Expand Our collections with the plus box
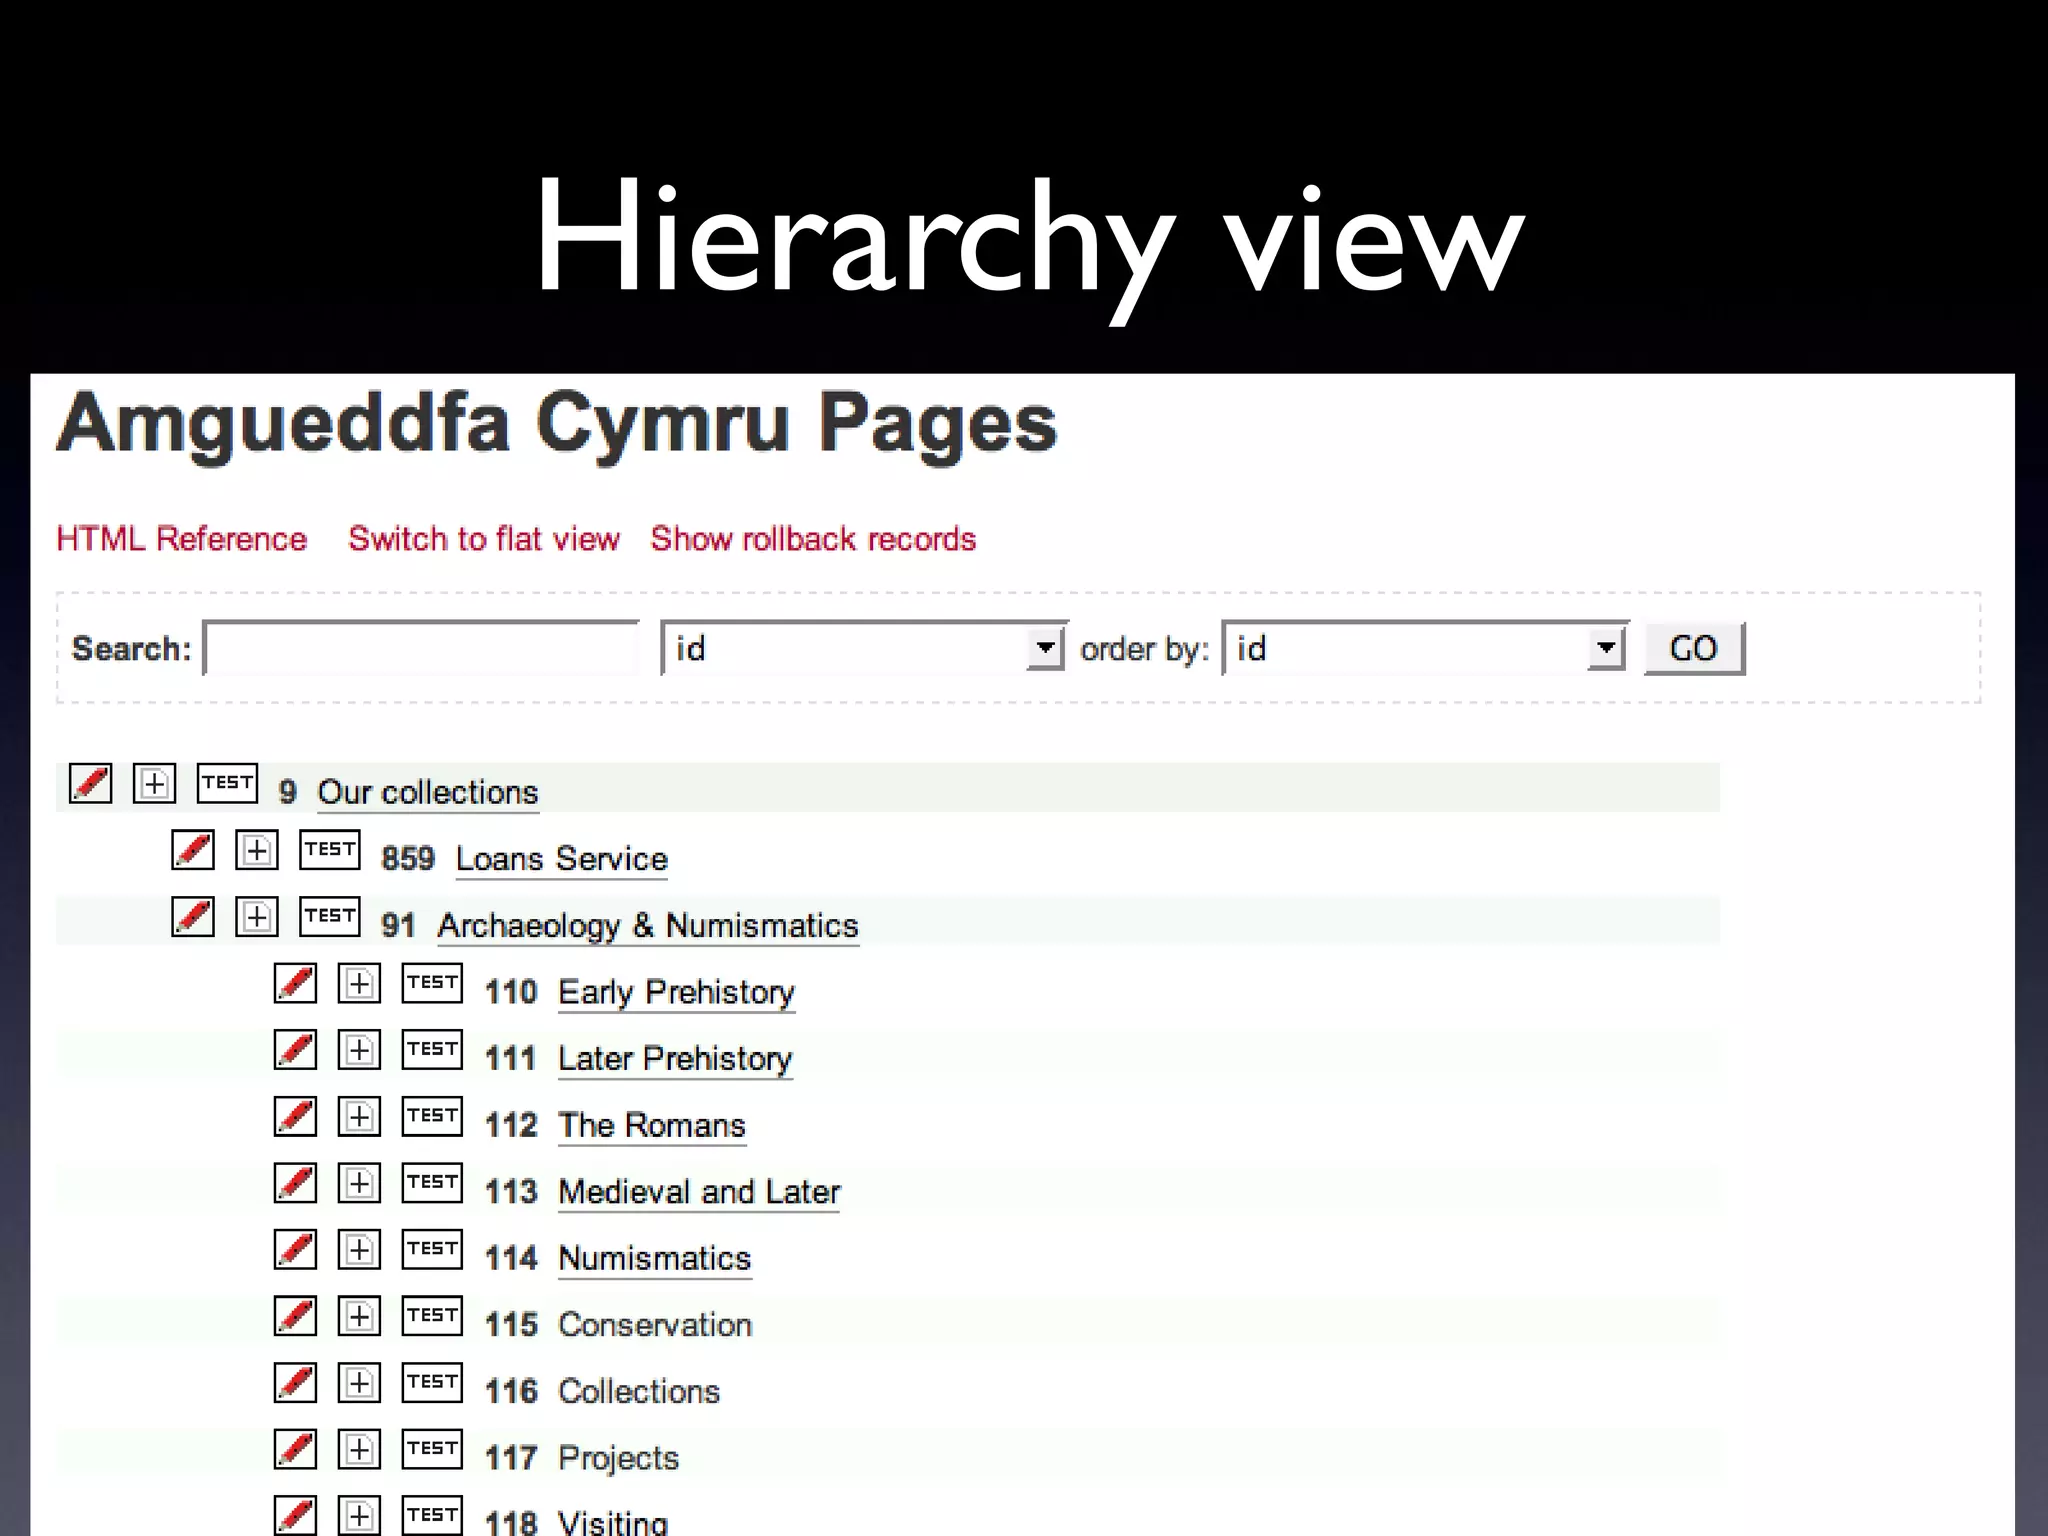 pos(154,784)
